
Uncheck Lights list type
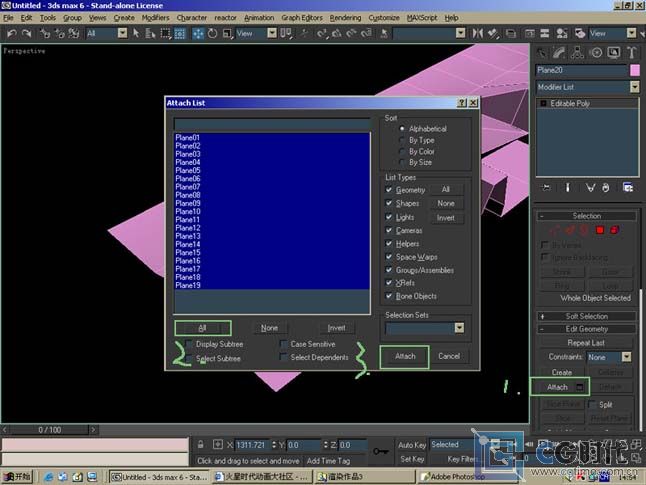click(389, 217)
